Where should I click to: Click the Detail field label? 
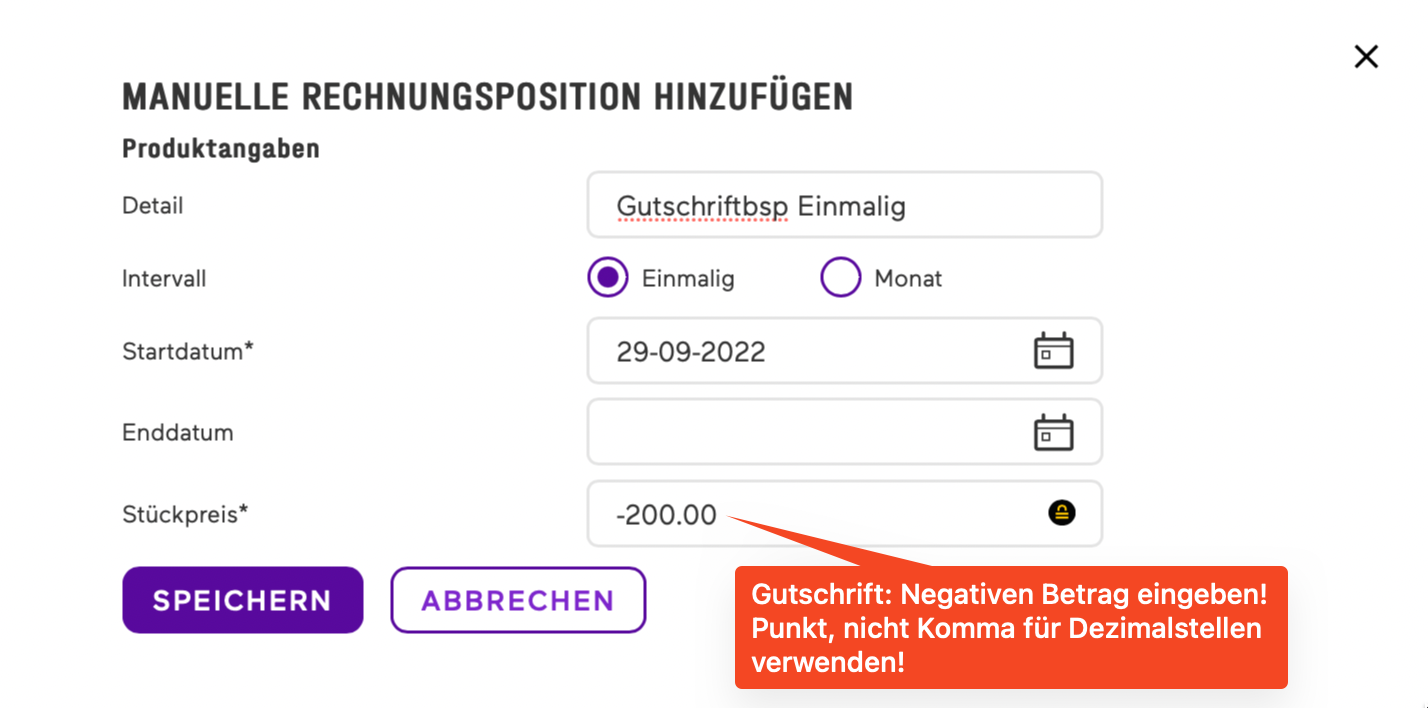[x=153, y=206]
